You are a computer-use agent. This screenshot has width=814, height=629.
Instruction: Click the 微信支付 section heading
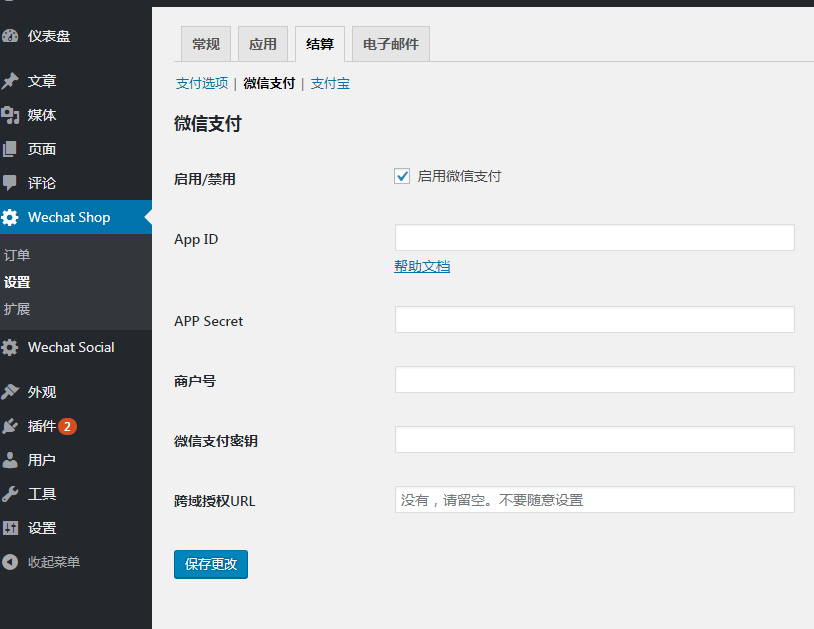pos(208,124)
